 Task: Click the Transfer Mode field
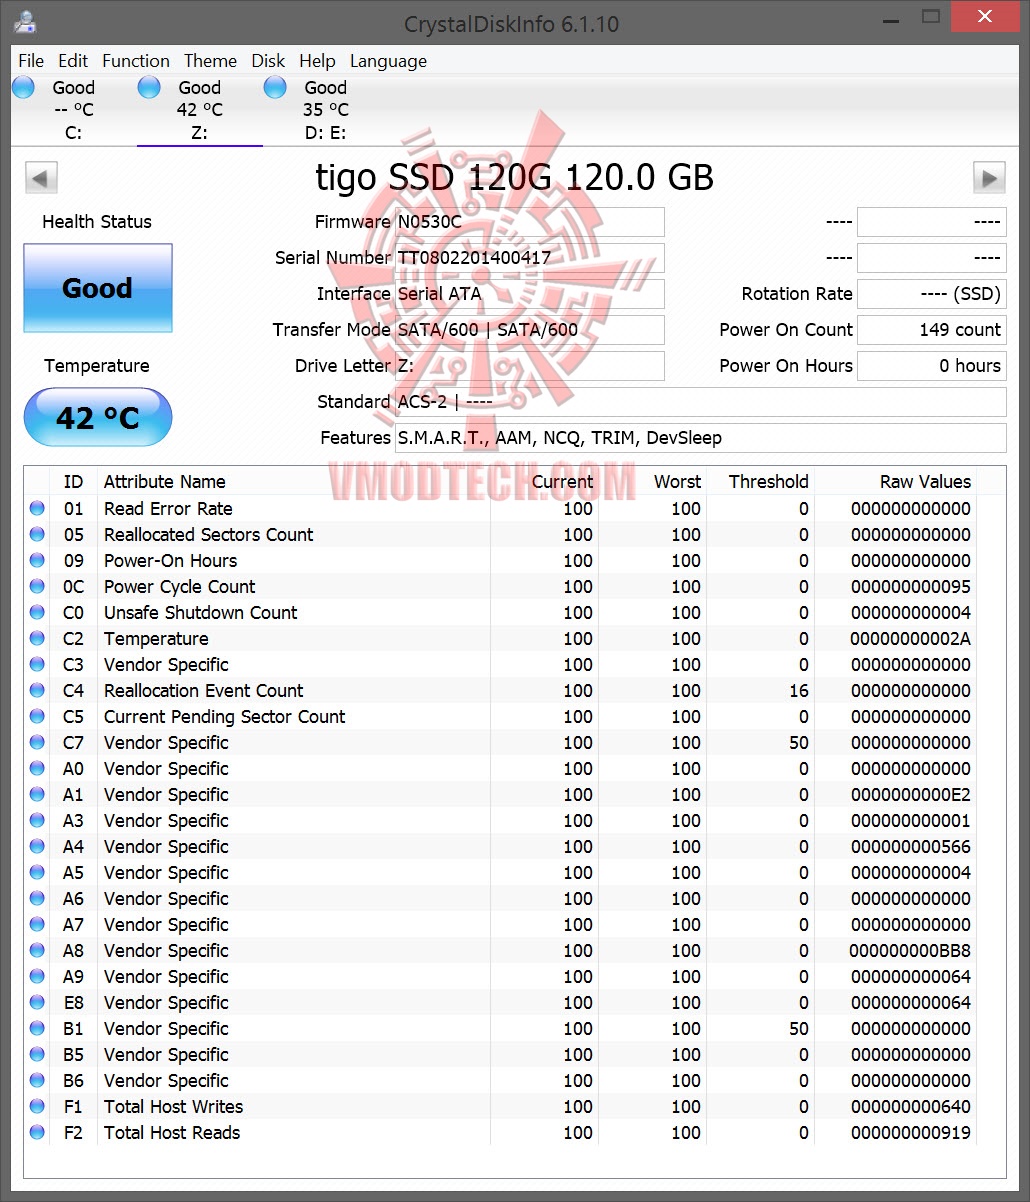click(x=530, y=330)
